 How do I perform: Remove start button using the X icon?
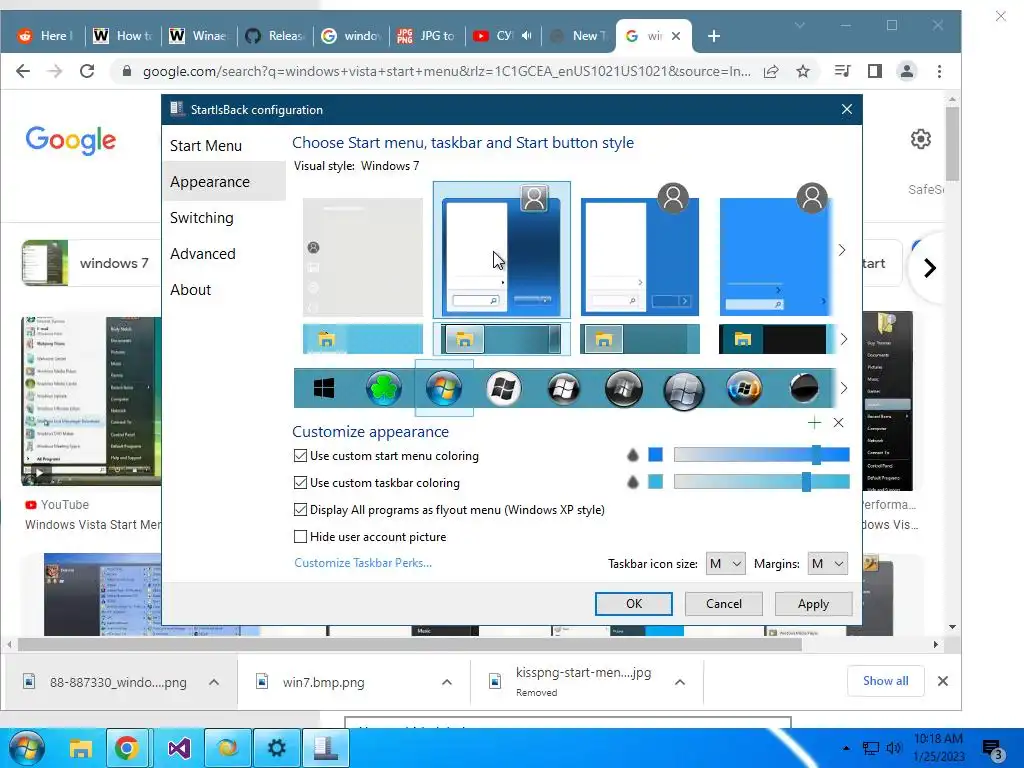[839, 423]
